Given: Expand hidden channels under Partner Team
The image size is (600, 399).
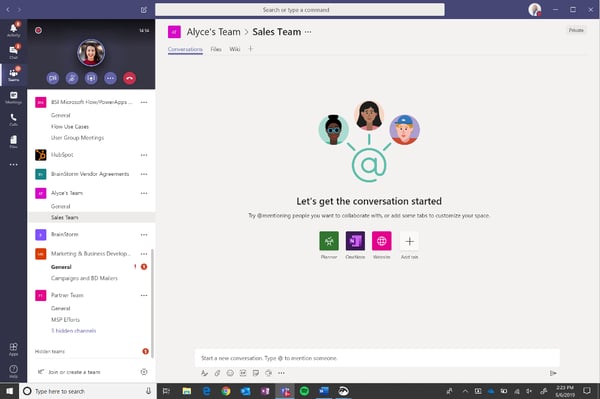Looking at the screenshot, I should coord(74,331).
